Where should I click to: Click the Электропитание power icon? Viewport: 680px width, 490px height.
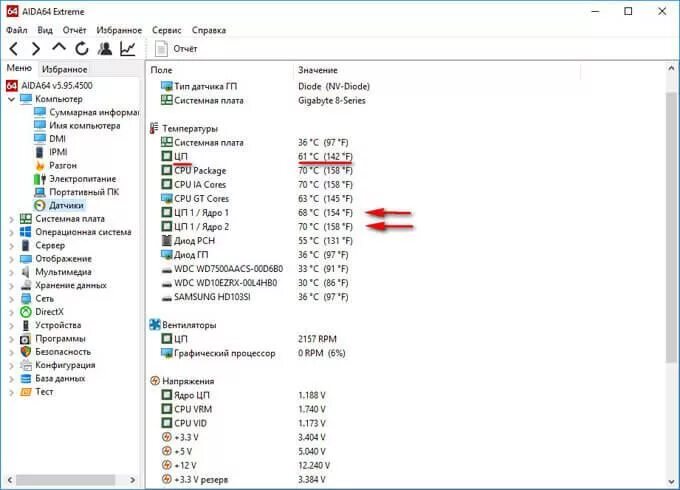pos(40,179)
